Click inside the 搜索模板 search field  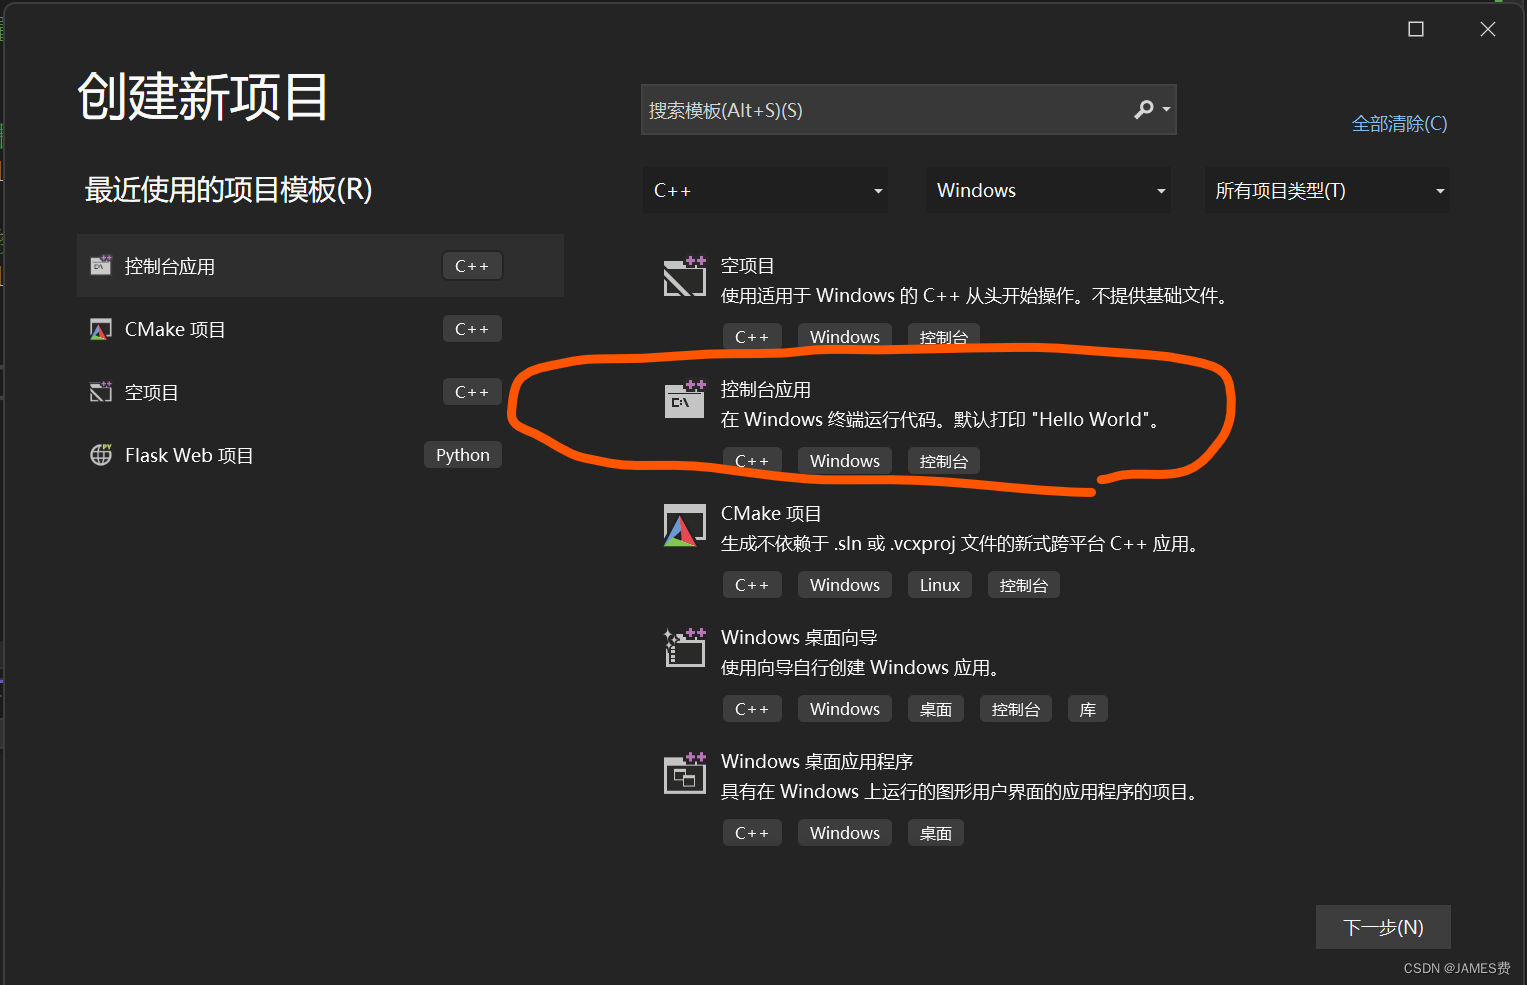coord(880,109)
